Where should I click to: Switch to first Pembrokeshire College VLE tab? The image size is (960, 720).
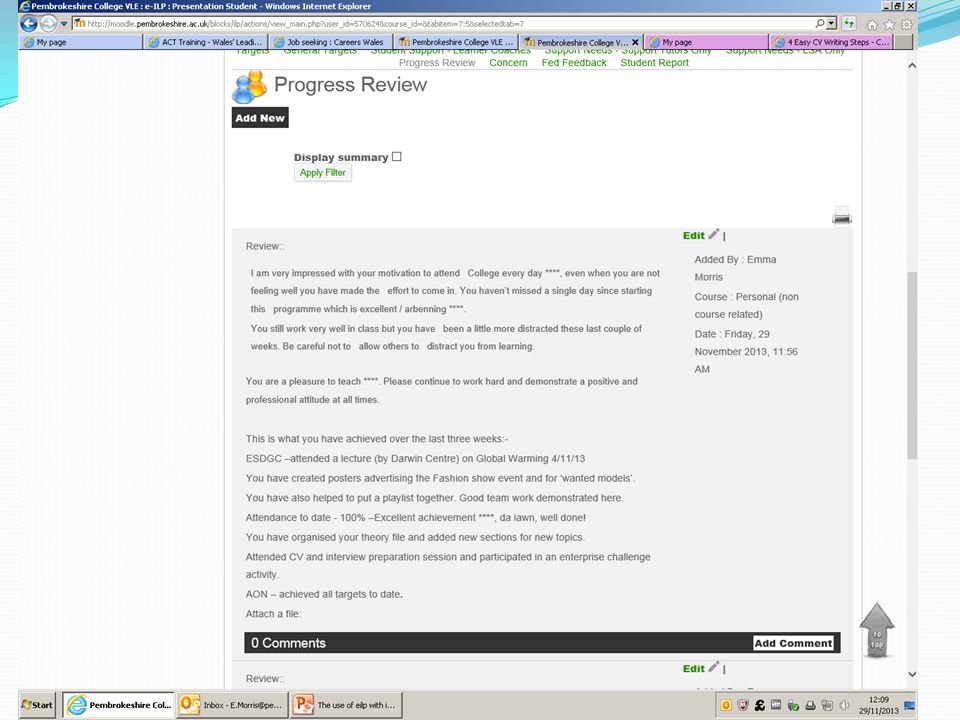tap(456, 42)
